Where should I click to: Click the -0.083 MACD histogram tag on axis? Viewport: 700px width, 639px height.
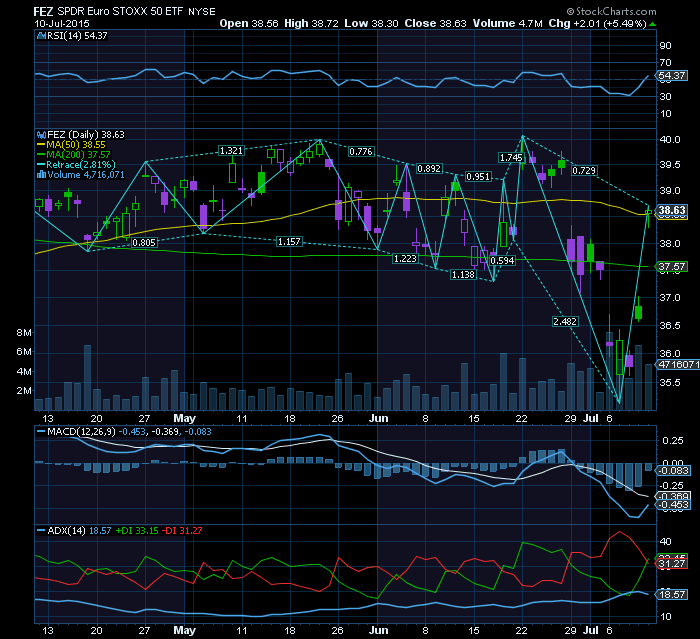(x=673, y=471)
